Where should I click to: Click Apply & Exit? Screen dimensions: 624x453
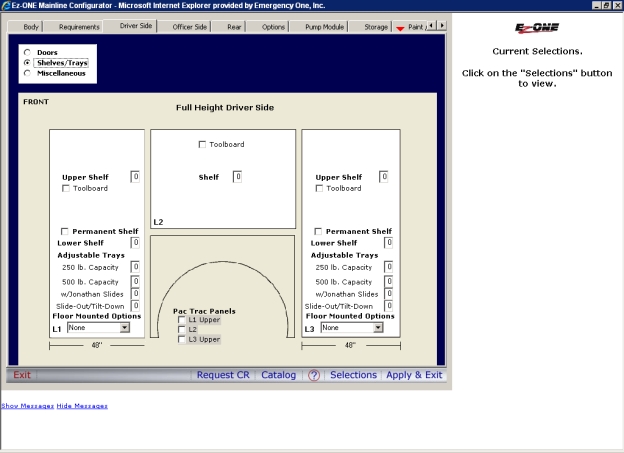(x=414, y=375)
